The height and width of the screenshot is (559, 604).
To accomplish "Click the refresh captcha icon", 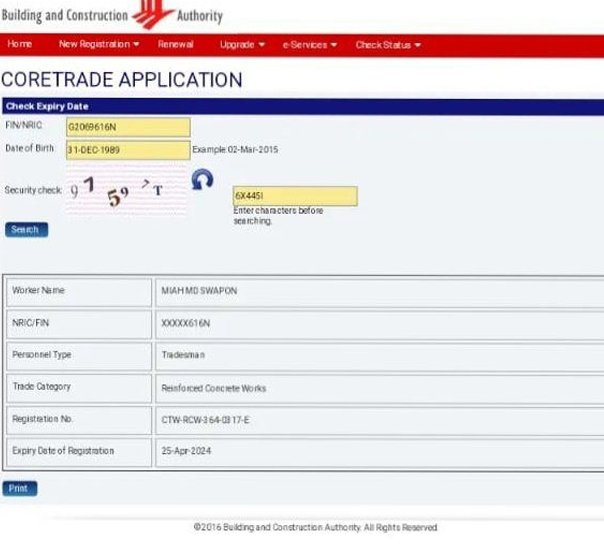I will point(202,180).
